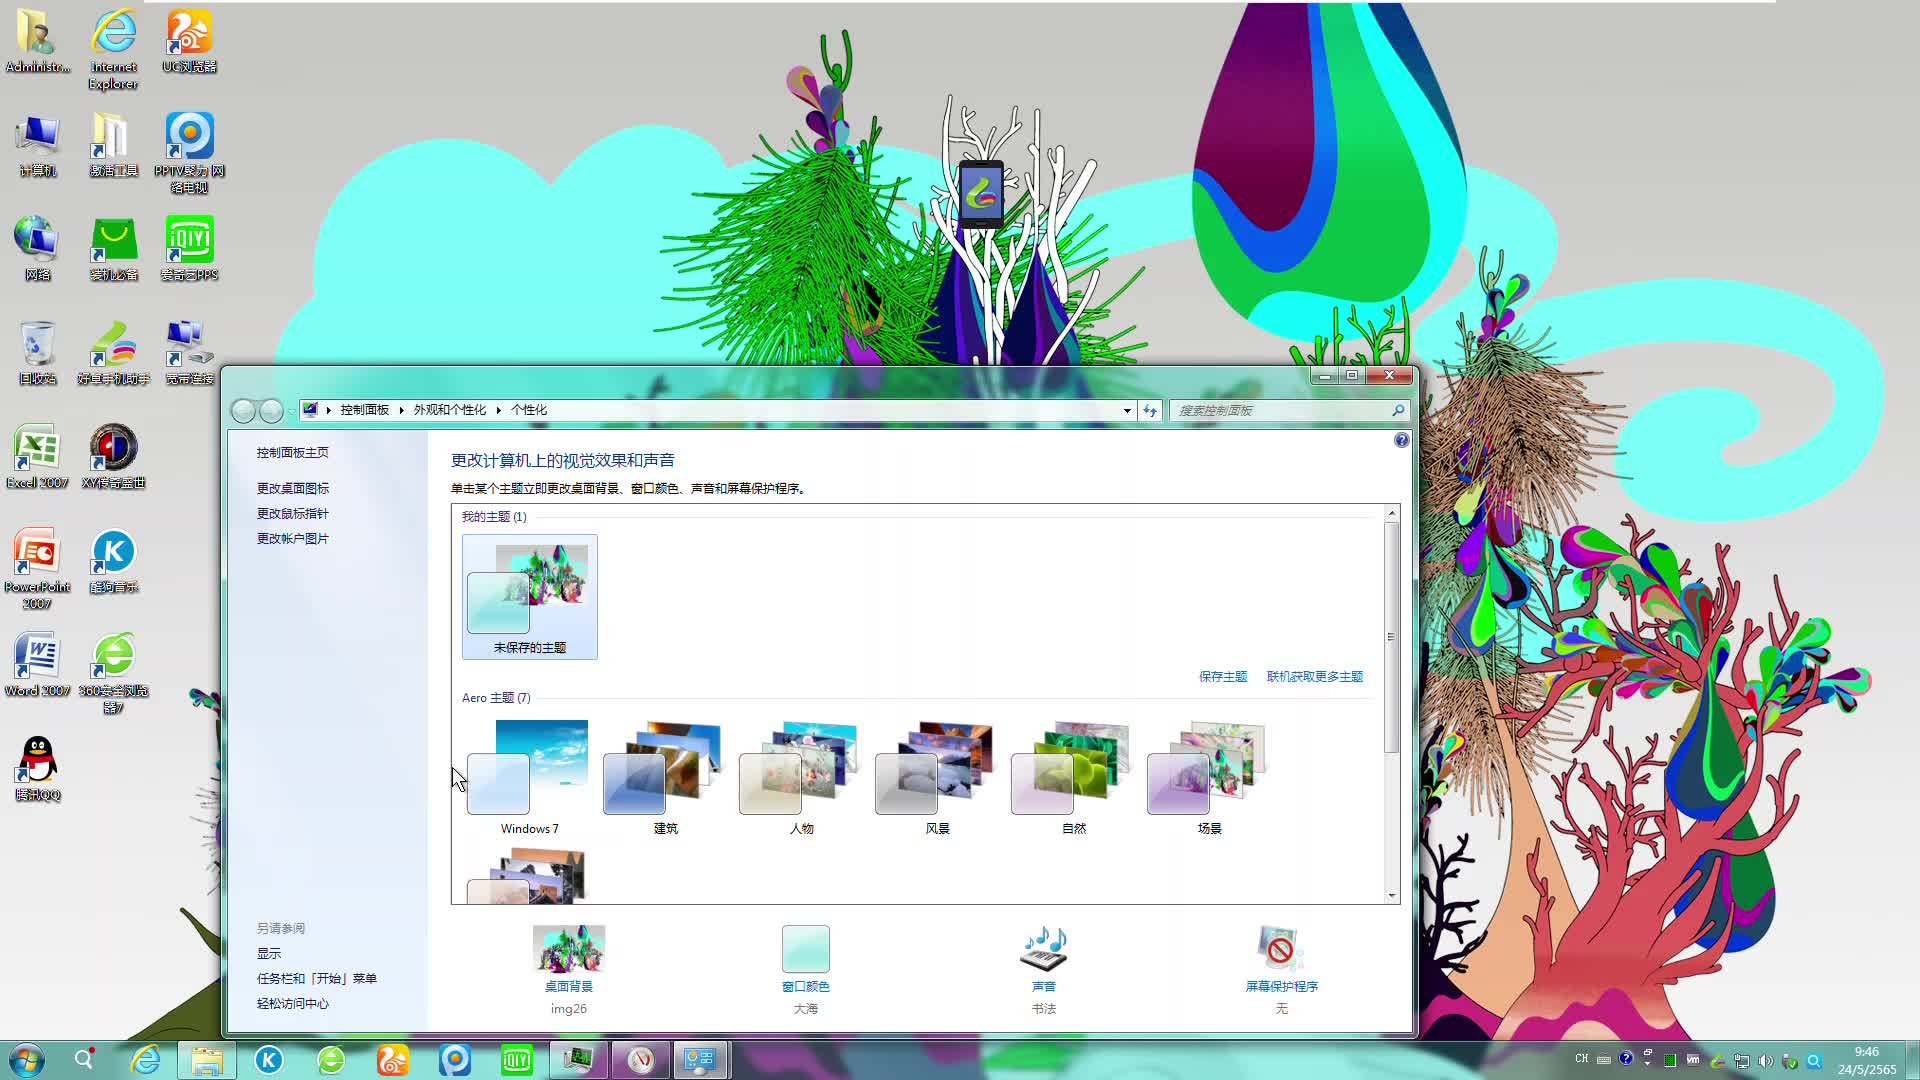Open the 桌面背景 img26 background icon
Image resolution: width=1920 pixels, height=1080 pixels.
click(568, 950)
